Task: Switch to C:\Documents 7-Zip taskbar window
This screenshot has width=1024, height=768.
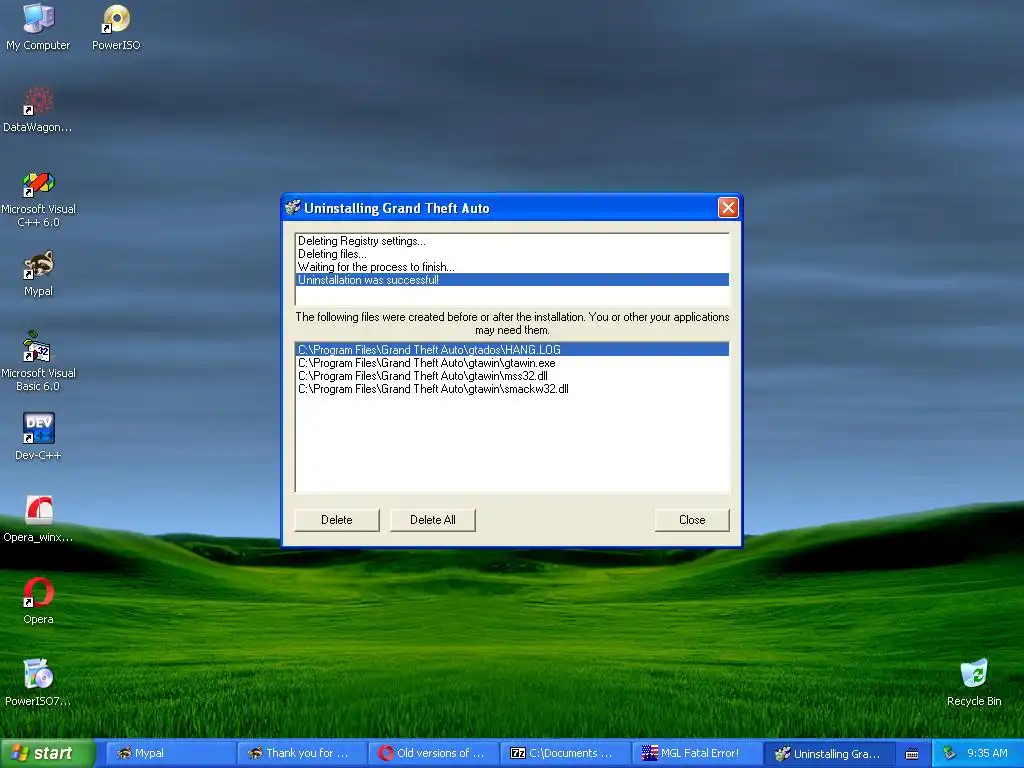Action: click(x=565, y=753)
